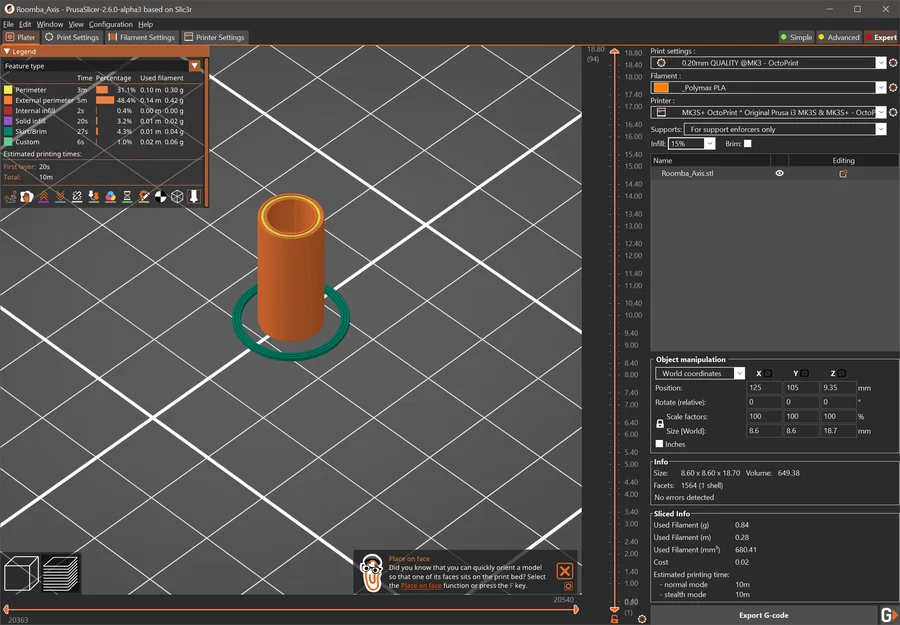The image size is (900, 625).
Task: Click the Place on face link in hint
Action: [421, 585]
